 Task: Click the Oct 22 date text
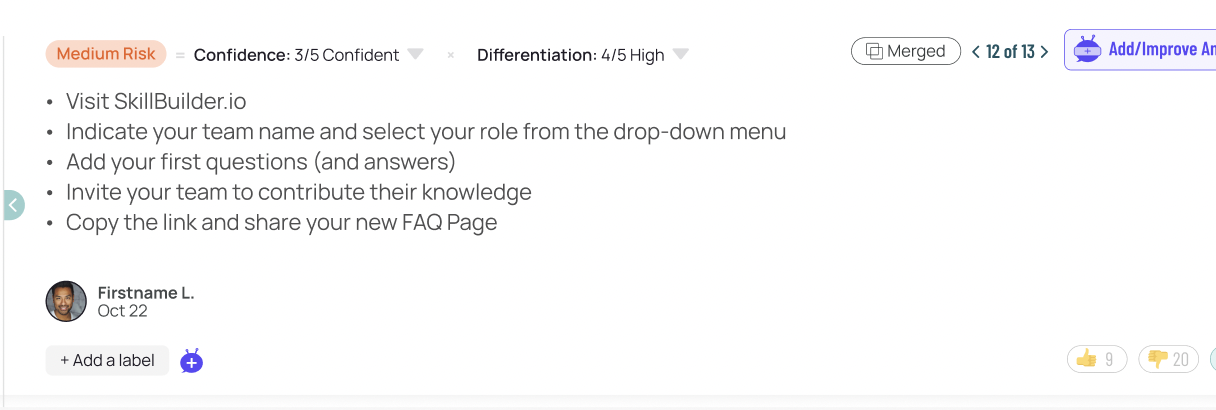123,311
